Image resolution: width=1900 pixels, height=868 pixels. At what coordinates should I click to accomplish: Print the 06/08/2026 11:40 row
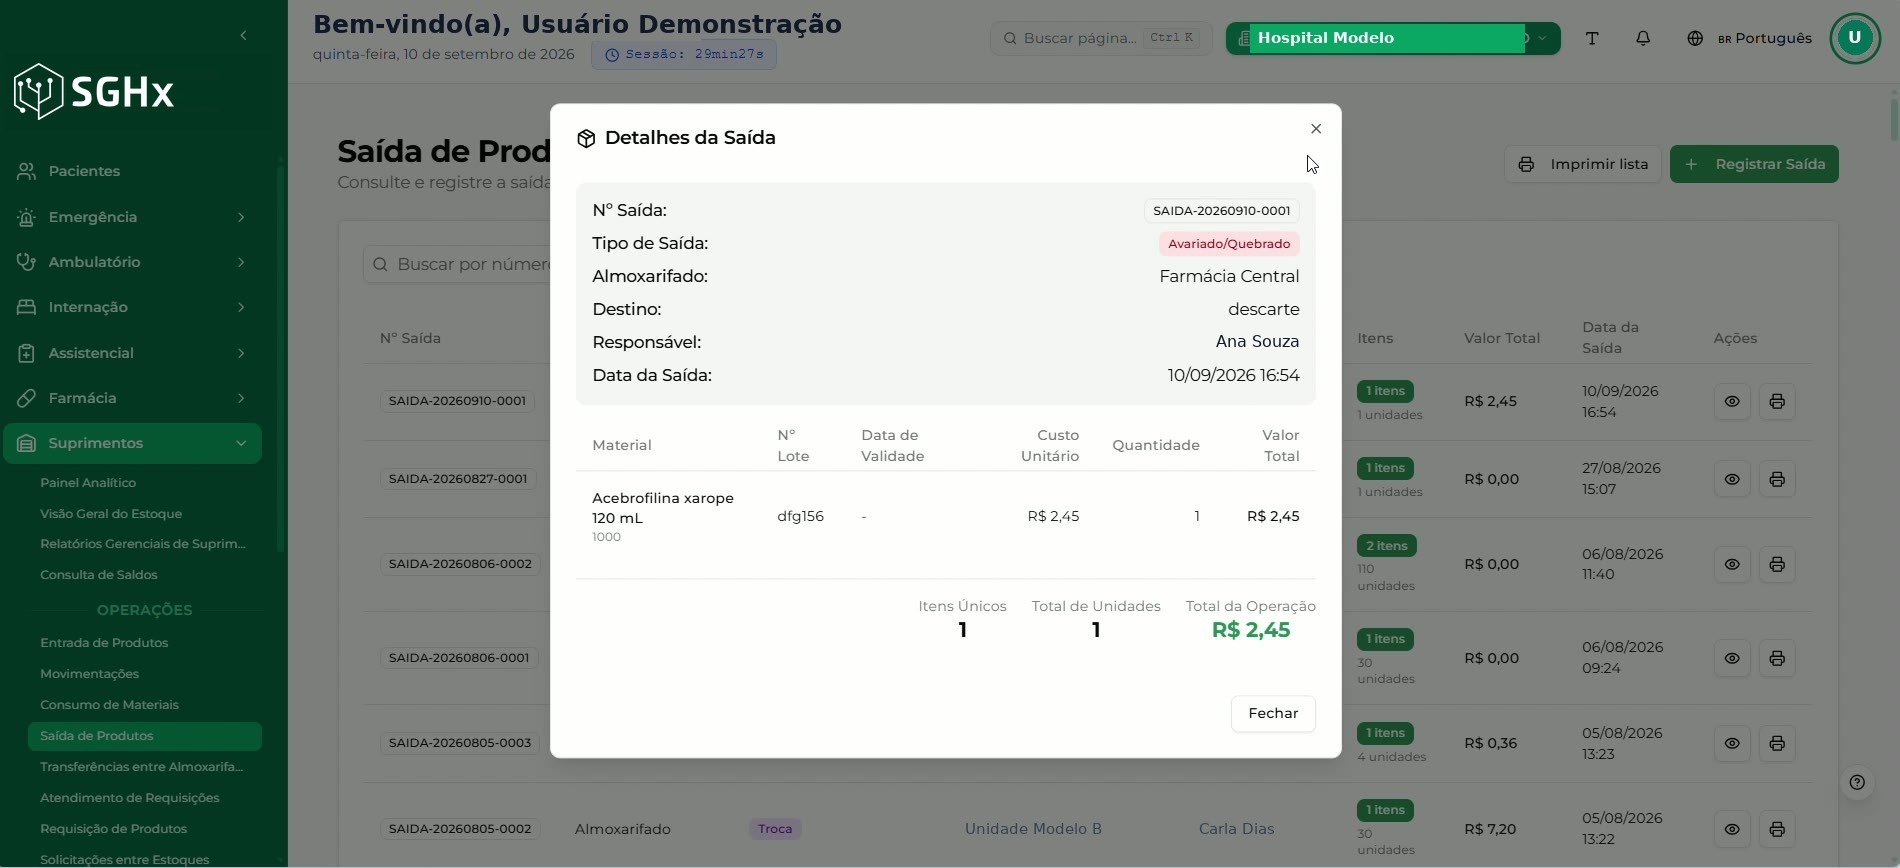(1777, 564)
